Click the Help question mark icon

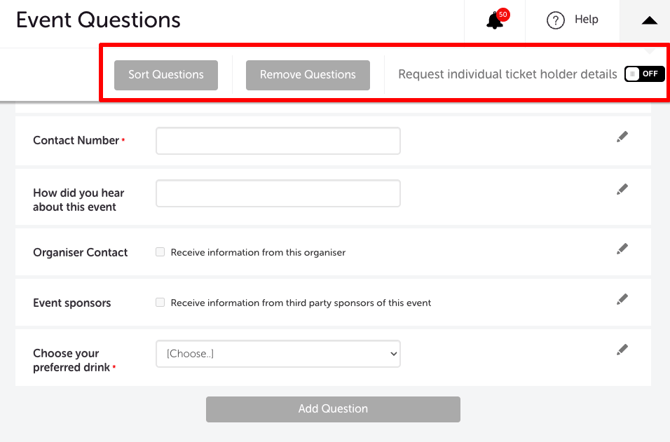[x=555, y=20]
